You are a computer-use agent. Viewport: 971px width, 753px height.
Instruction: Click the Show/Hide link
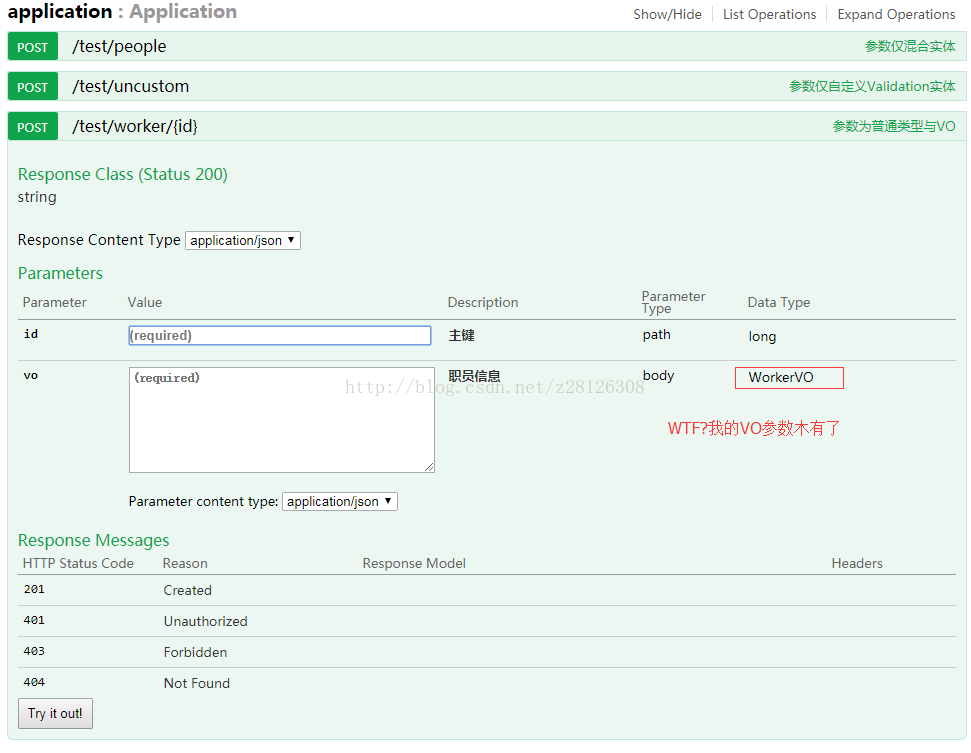coord(667,14)
